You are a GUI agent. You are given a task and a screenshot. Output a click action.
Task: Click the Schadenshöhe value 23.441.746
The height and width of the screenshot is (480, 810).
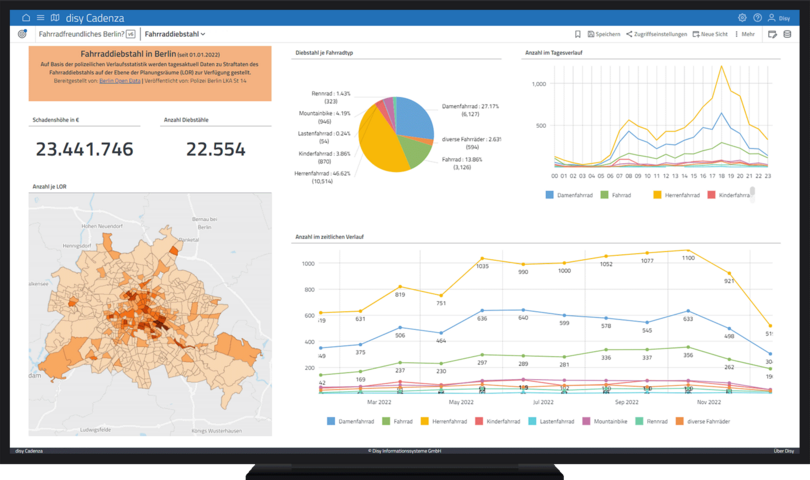click(x=84, y=149)
